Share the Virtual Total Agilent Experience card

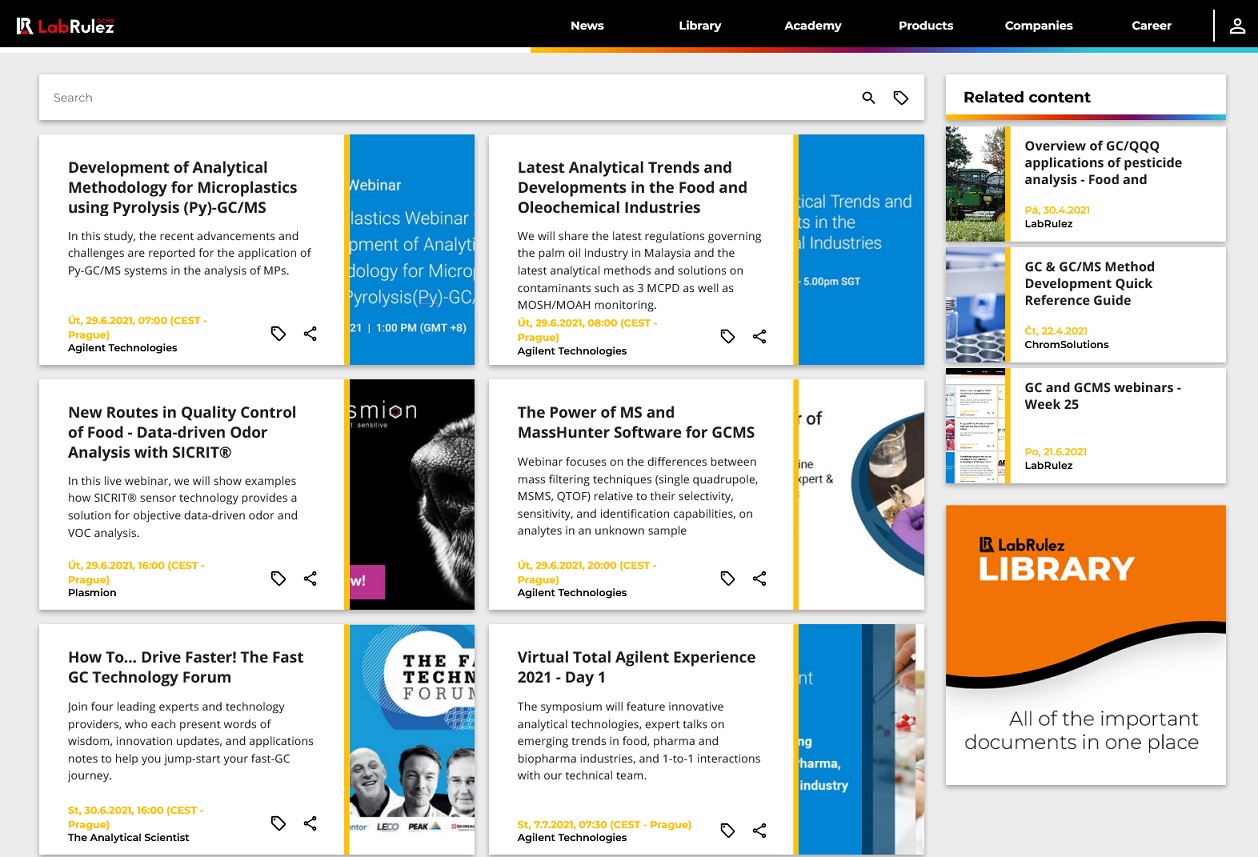click(x=760, y=830)
